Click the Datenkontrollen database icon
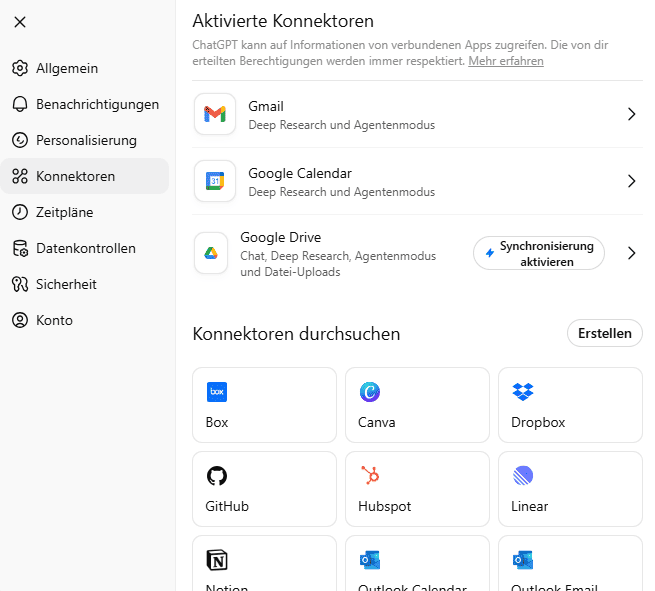Screen dimensions: 655x591 click(20, 248)
